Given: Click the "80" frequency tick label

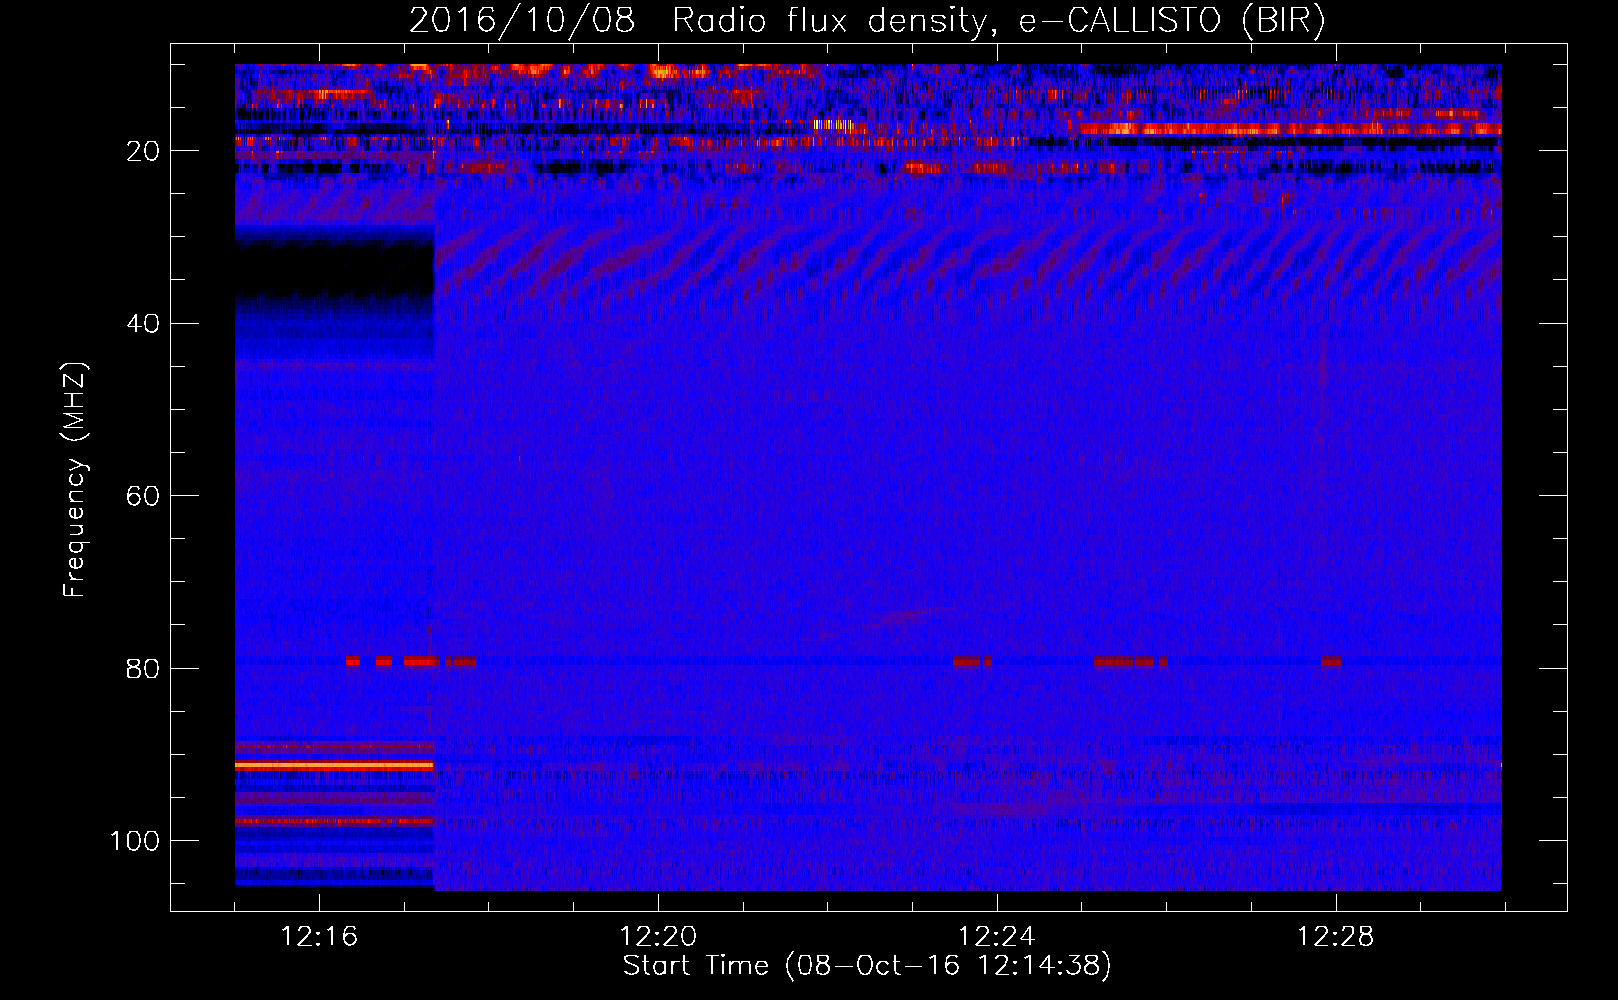Looking at the screenshot, I should coord(144,668).
